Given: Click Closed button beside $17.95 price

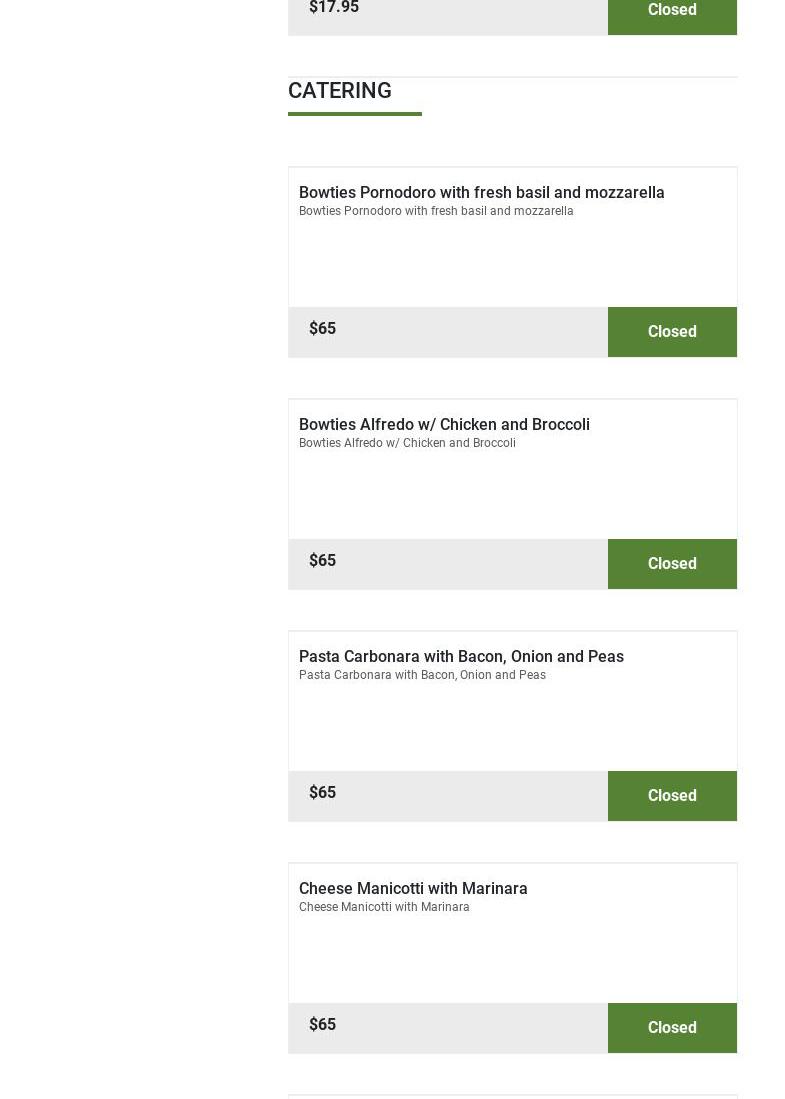Looking at the screenshot, I should [672, 12].
